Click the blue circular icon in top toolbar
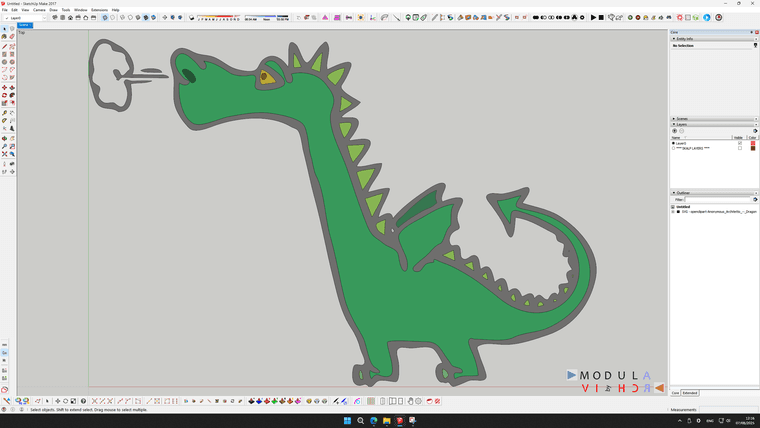The height and width of the screenshot is (428, 760). [707, 17]
